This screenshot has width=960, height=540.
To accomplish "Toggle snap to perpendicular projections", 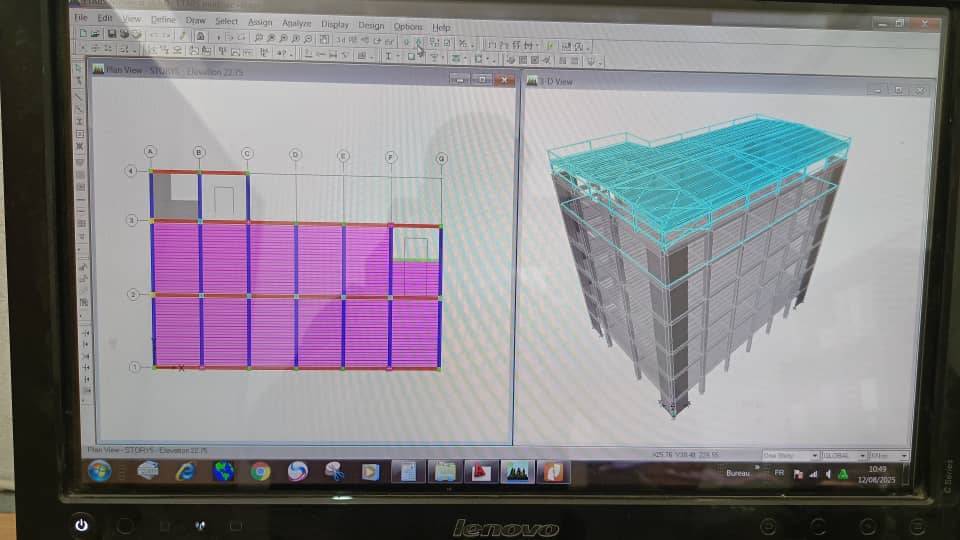I will 86,367.
